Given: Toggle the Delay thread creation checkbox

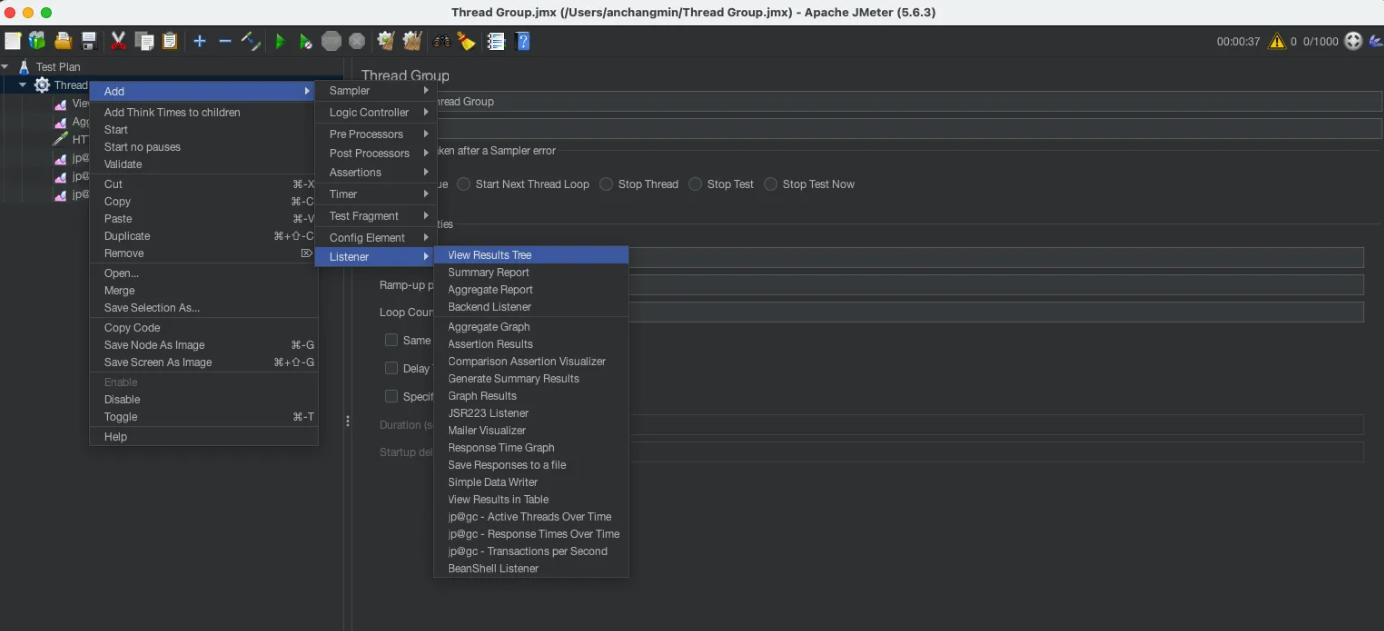Looking at the screenshot, I should click(x=392, y=368).
